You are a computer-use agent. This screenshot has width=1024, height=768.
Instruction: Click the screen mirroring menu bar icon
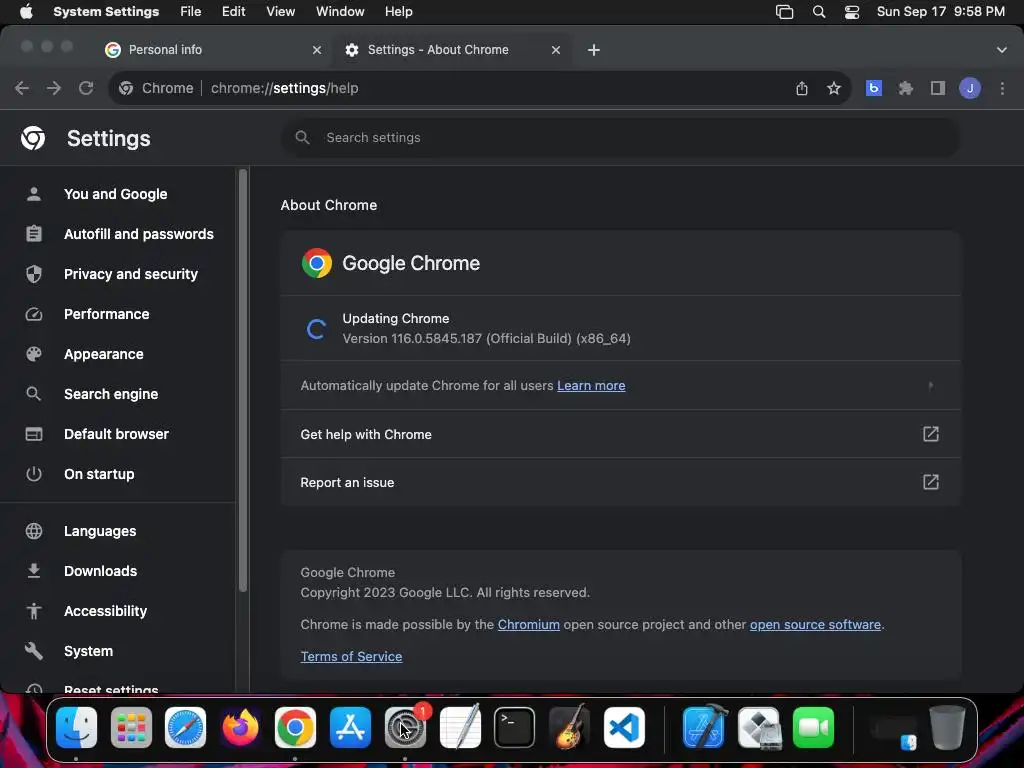click(x=784, y=12)
